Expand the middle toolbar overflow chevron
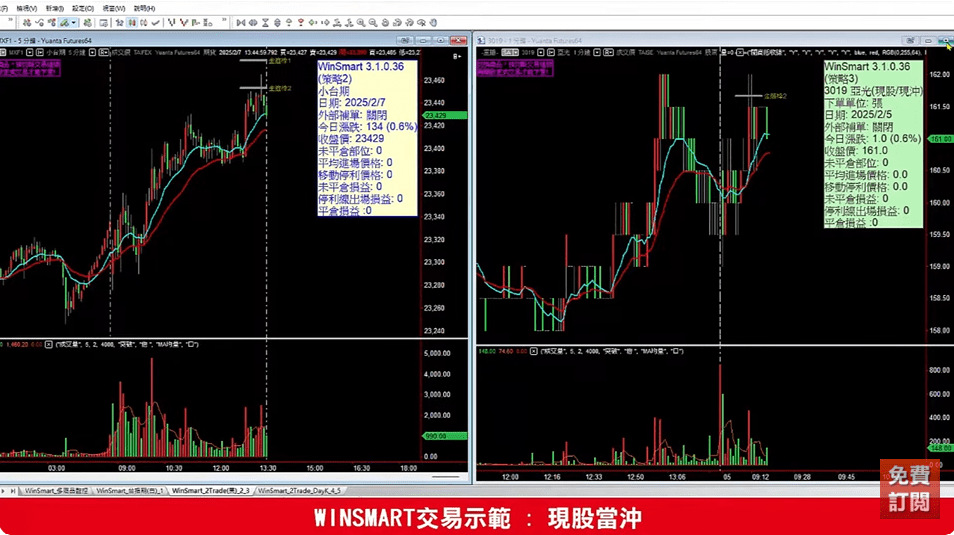This screenshot has width=954, height=535. click(225, 20)
